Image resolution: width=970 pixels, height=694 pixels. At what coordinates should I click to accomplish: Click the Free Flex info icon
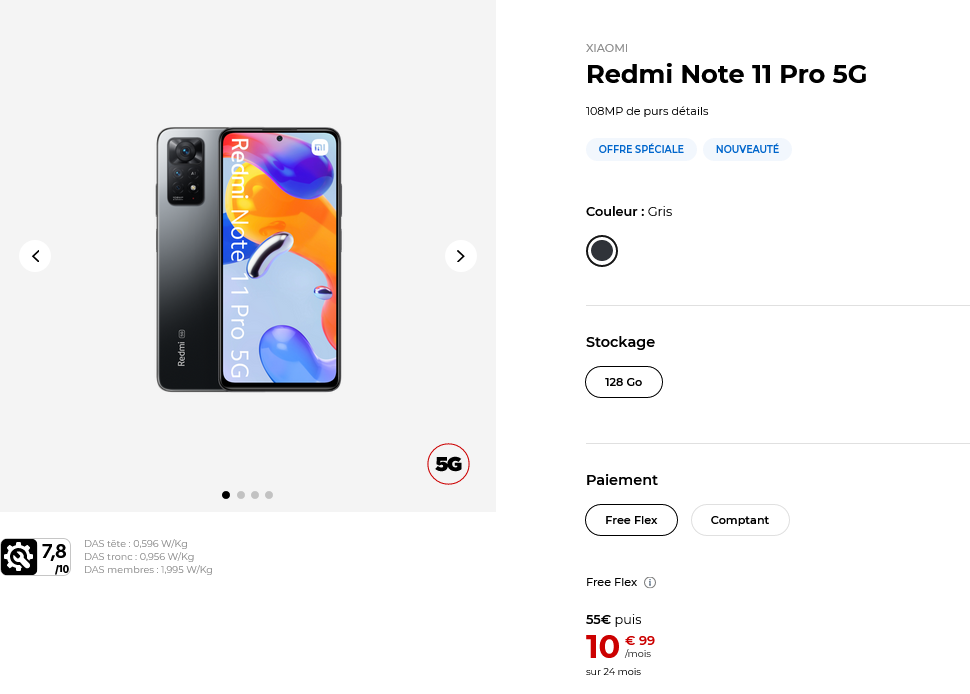click(650, 582)
